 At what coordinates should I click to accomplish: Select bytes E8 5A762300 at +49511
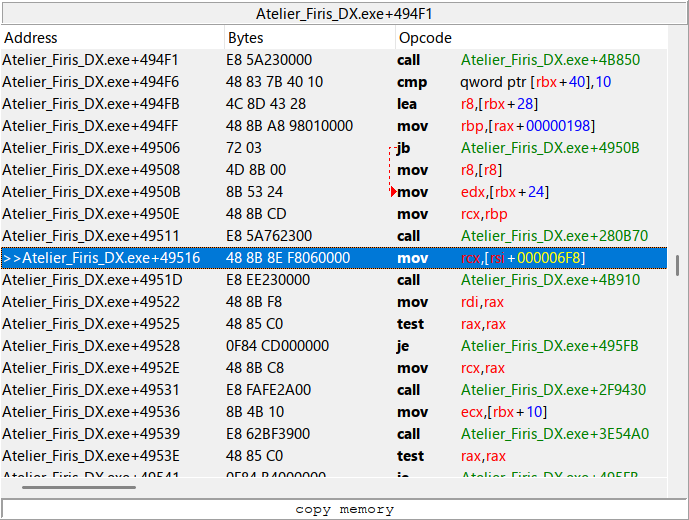tap(269, 236)
